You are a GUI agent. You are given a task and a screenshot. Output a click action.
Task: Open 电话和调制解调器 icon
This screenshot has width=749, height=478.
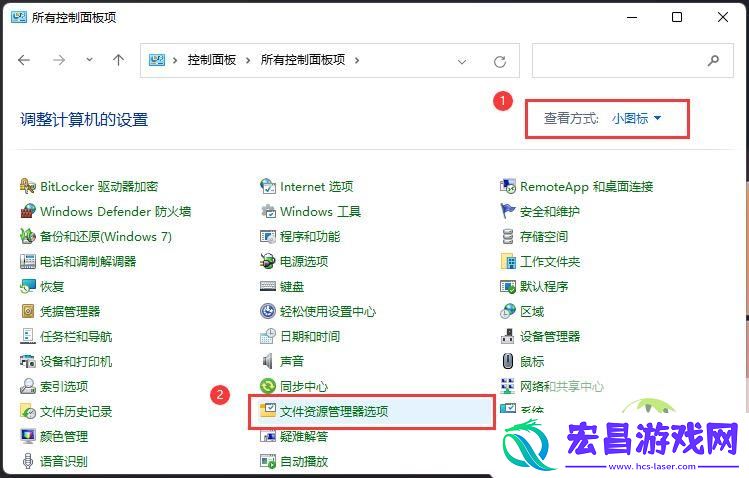coord(28,261)
